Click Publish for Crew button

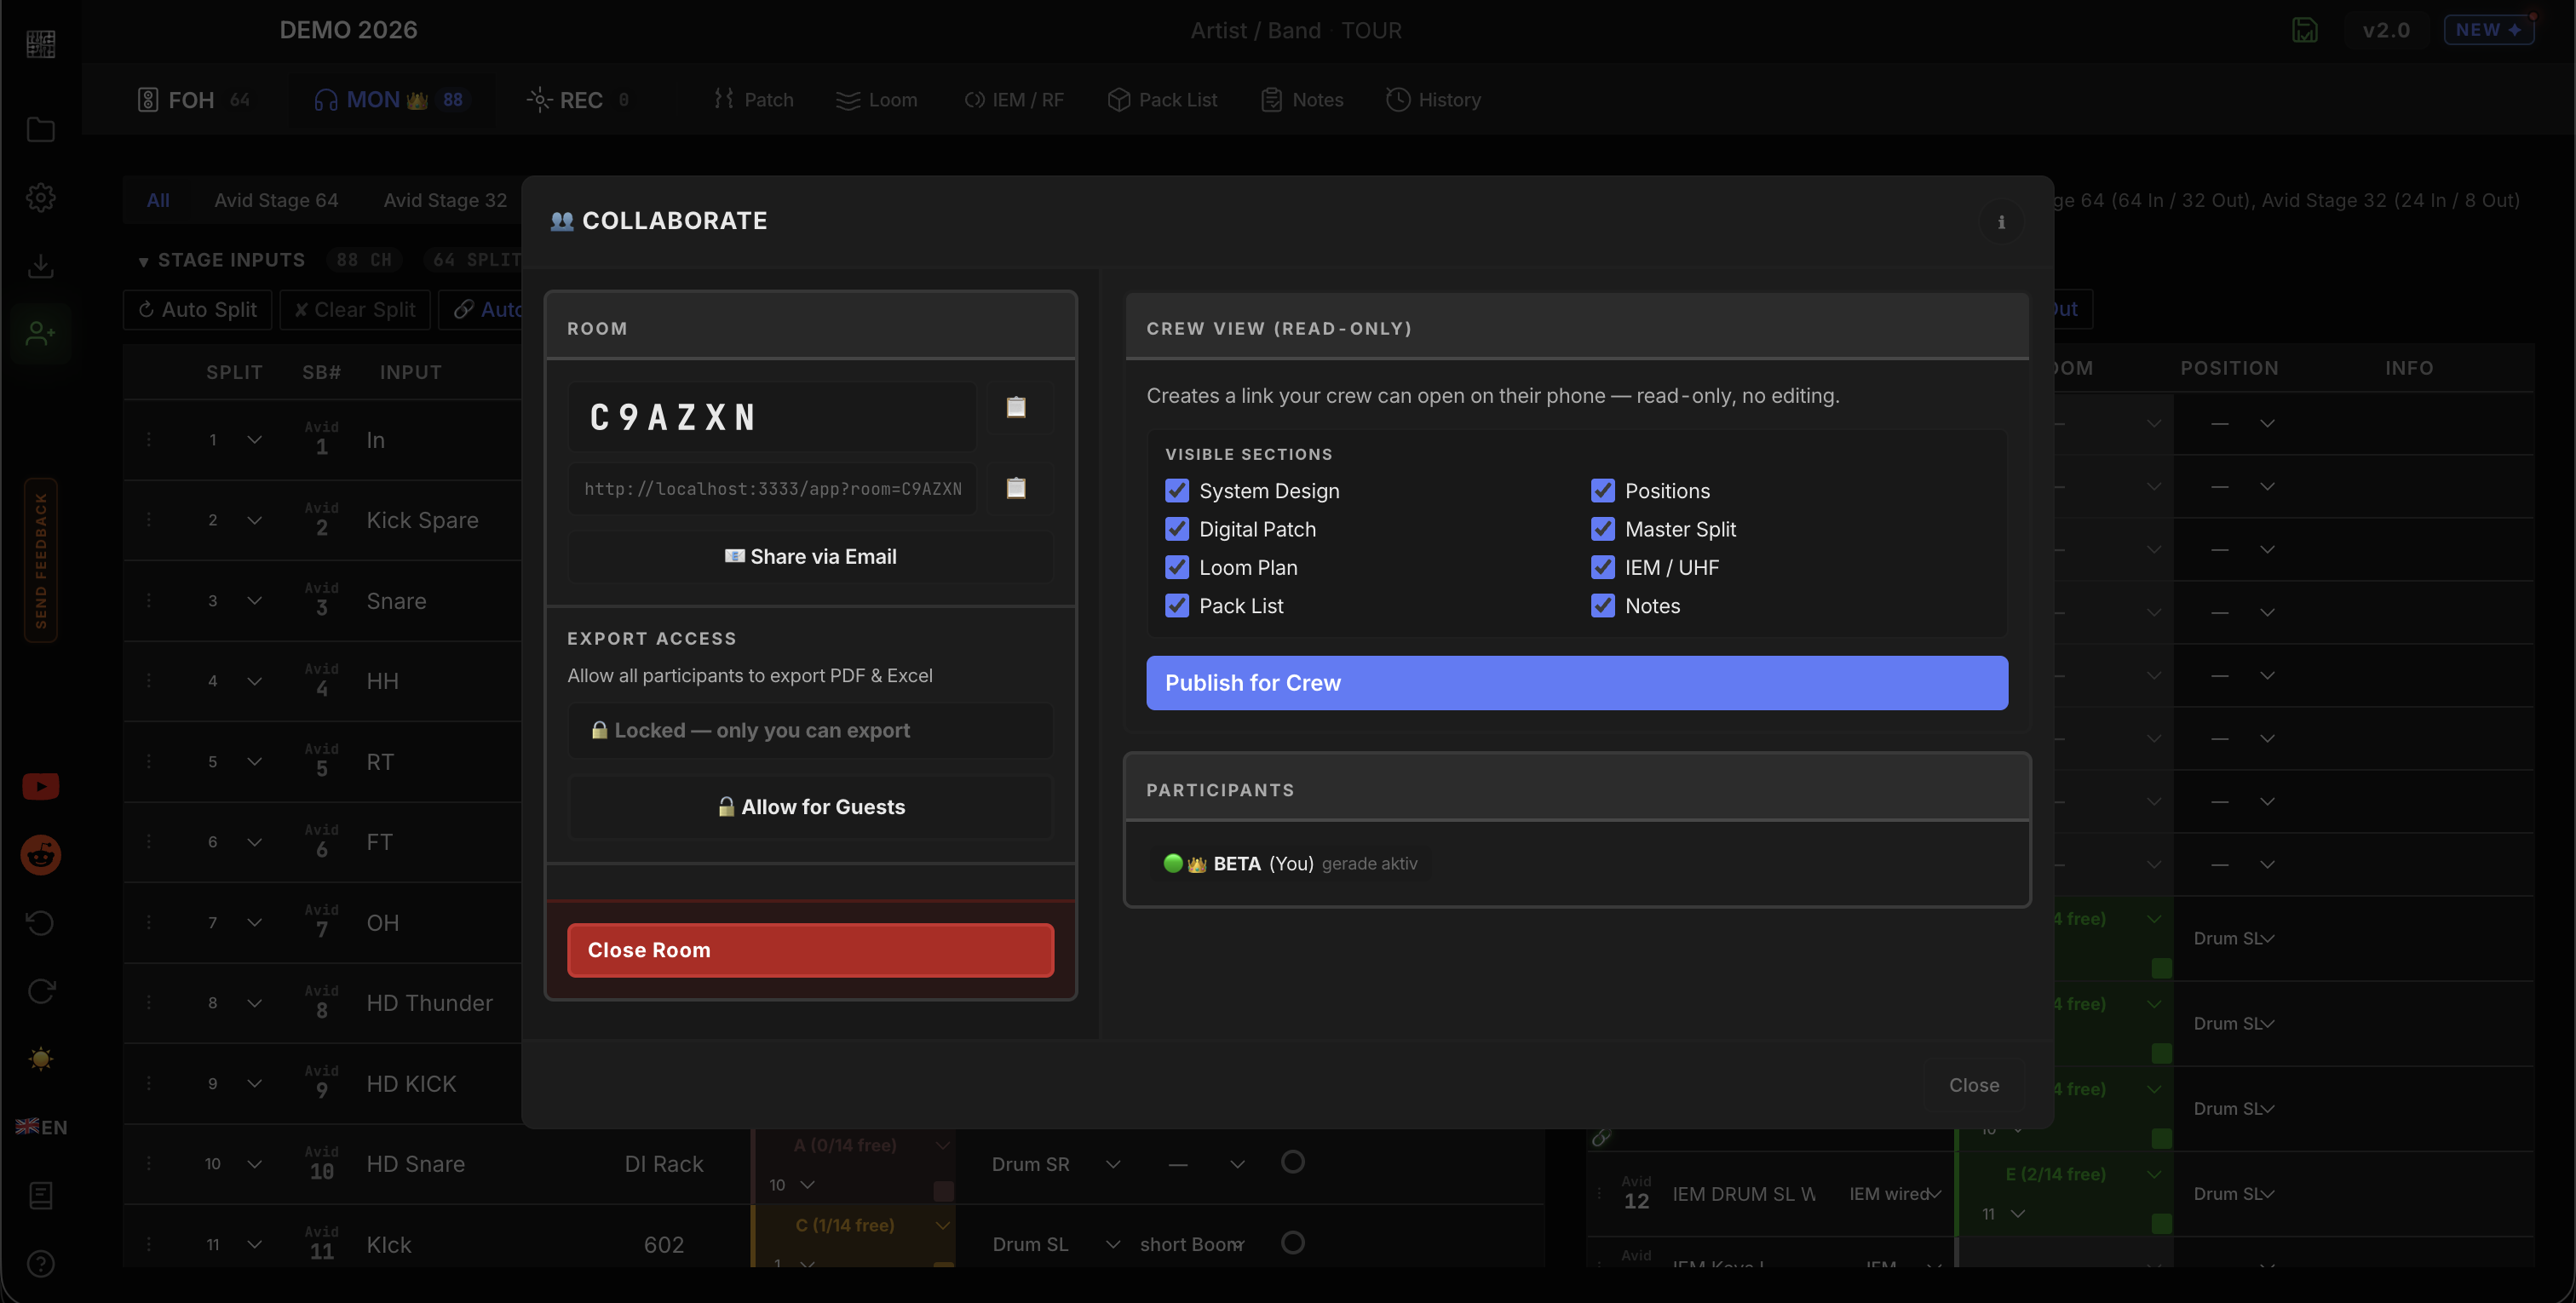pyautogui.click(x=1577, y=683)
